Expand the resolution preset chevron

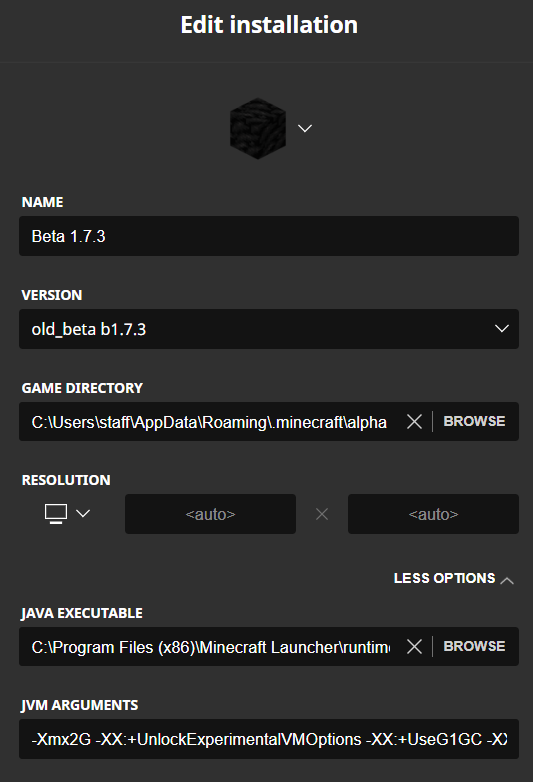pyautogui.click(x=83, y=513)
